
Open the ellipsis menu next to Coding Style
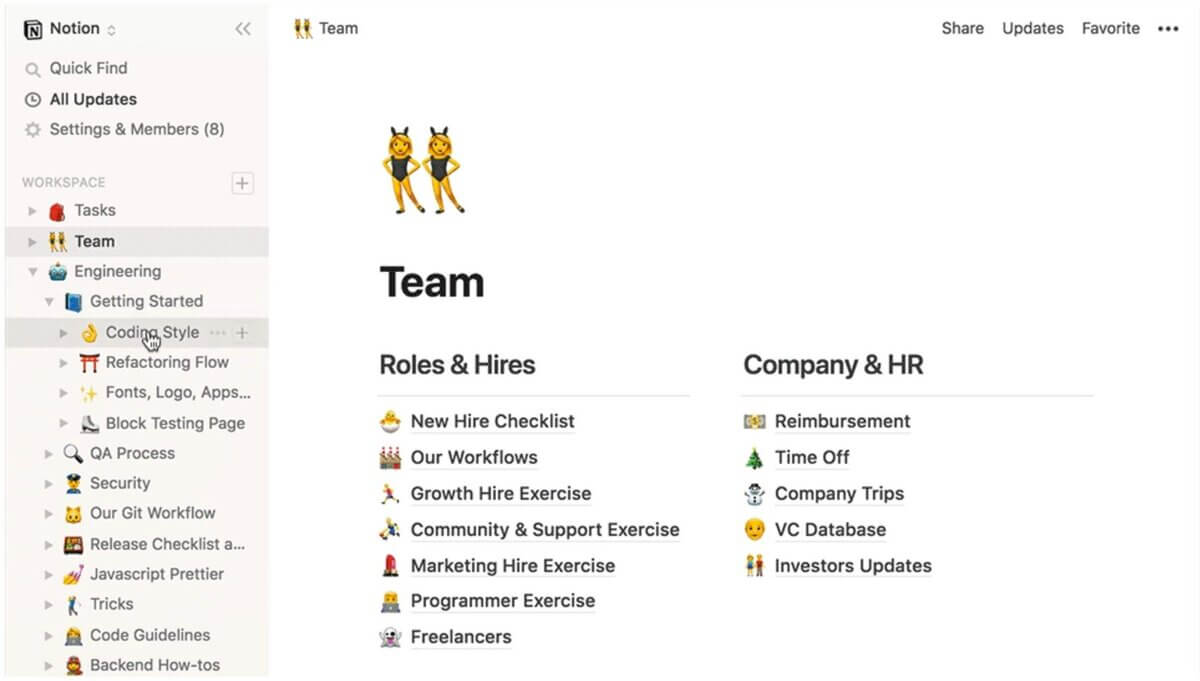click(217, 333)
